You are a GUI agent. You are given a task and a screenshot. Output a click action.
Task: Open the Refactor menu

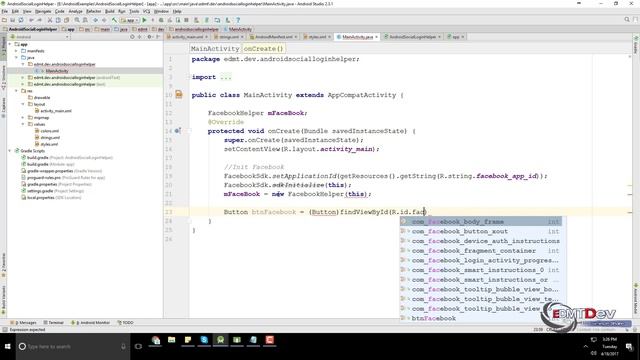click(93, 11)
